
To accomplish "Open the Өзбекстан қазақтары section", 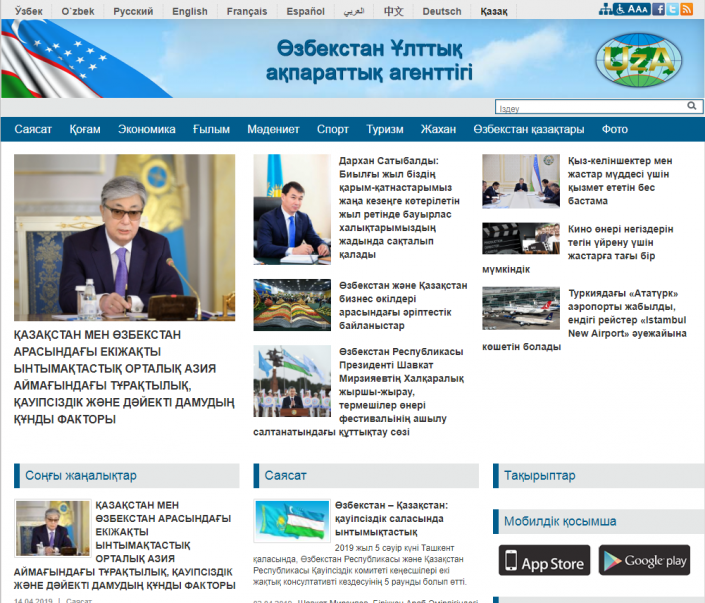I will point(529,130).
